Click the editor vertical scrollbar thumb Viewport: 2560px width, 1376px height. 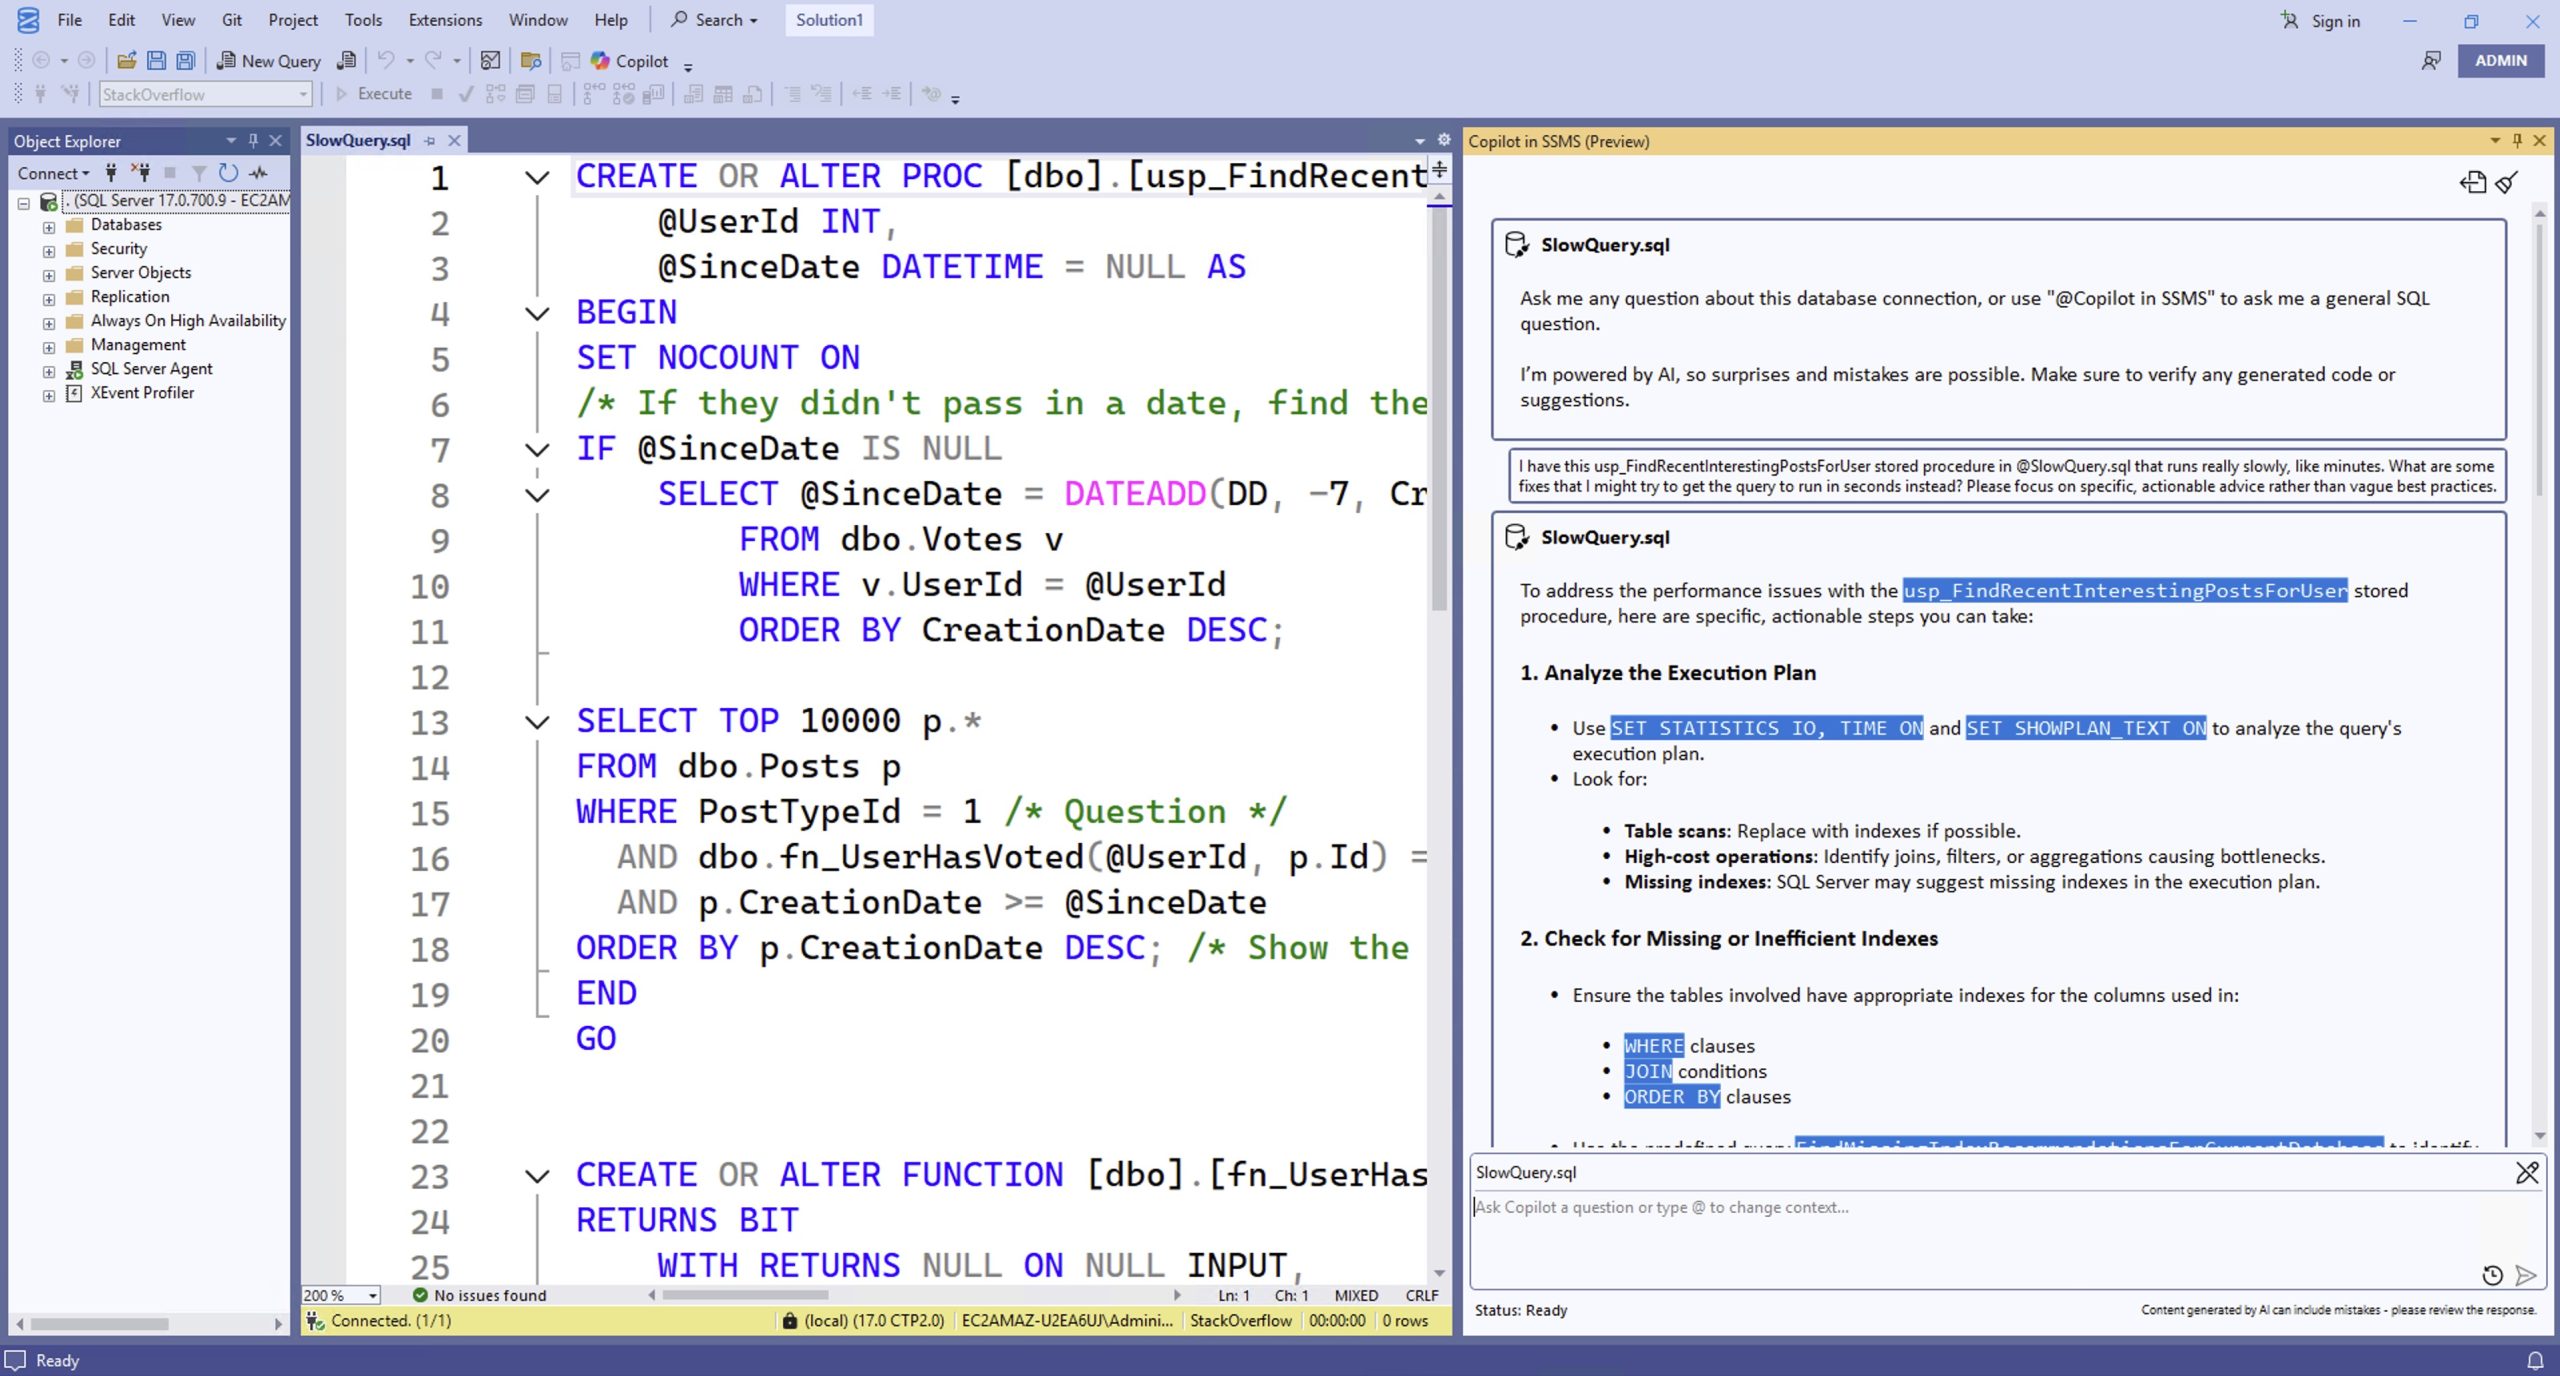pos(1439,410)
